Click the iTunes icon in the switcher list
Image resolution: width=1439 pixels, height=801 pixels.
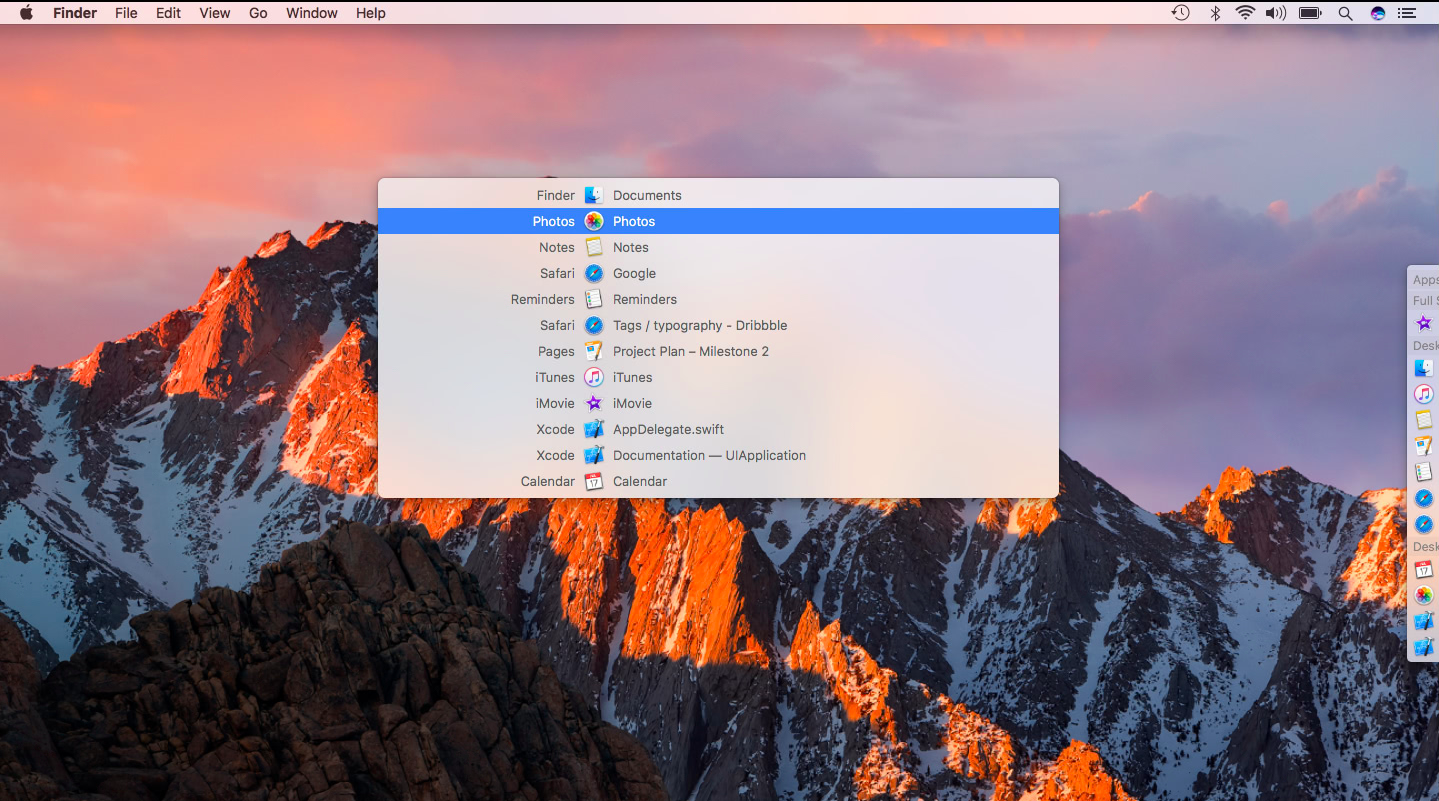click(x=594, y=377)
